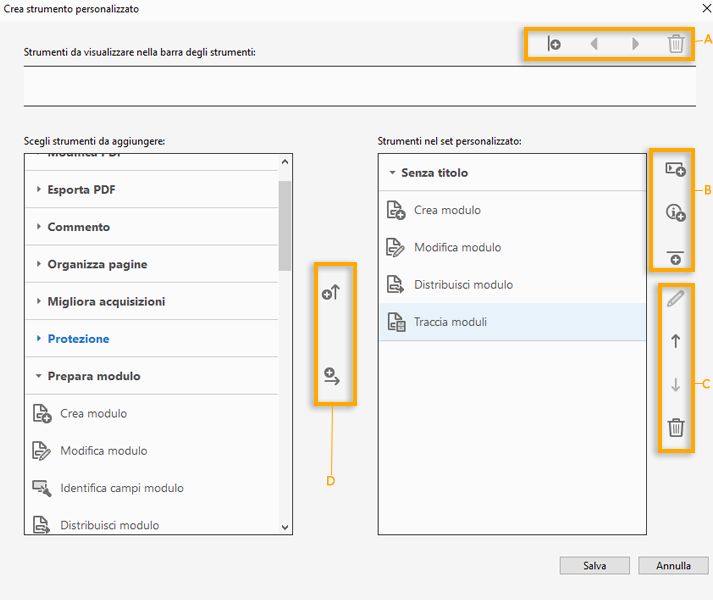The image size is (713, 600).
Task: Click the add to toolbar icon with up arrow
Action: coord(333,294)
